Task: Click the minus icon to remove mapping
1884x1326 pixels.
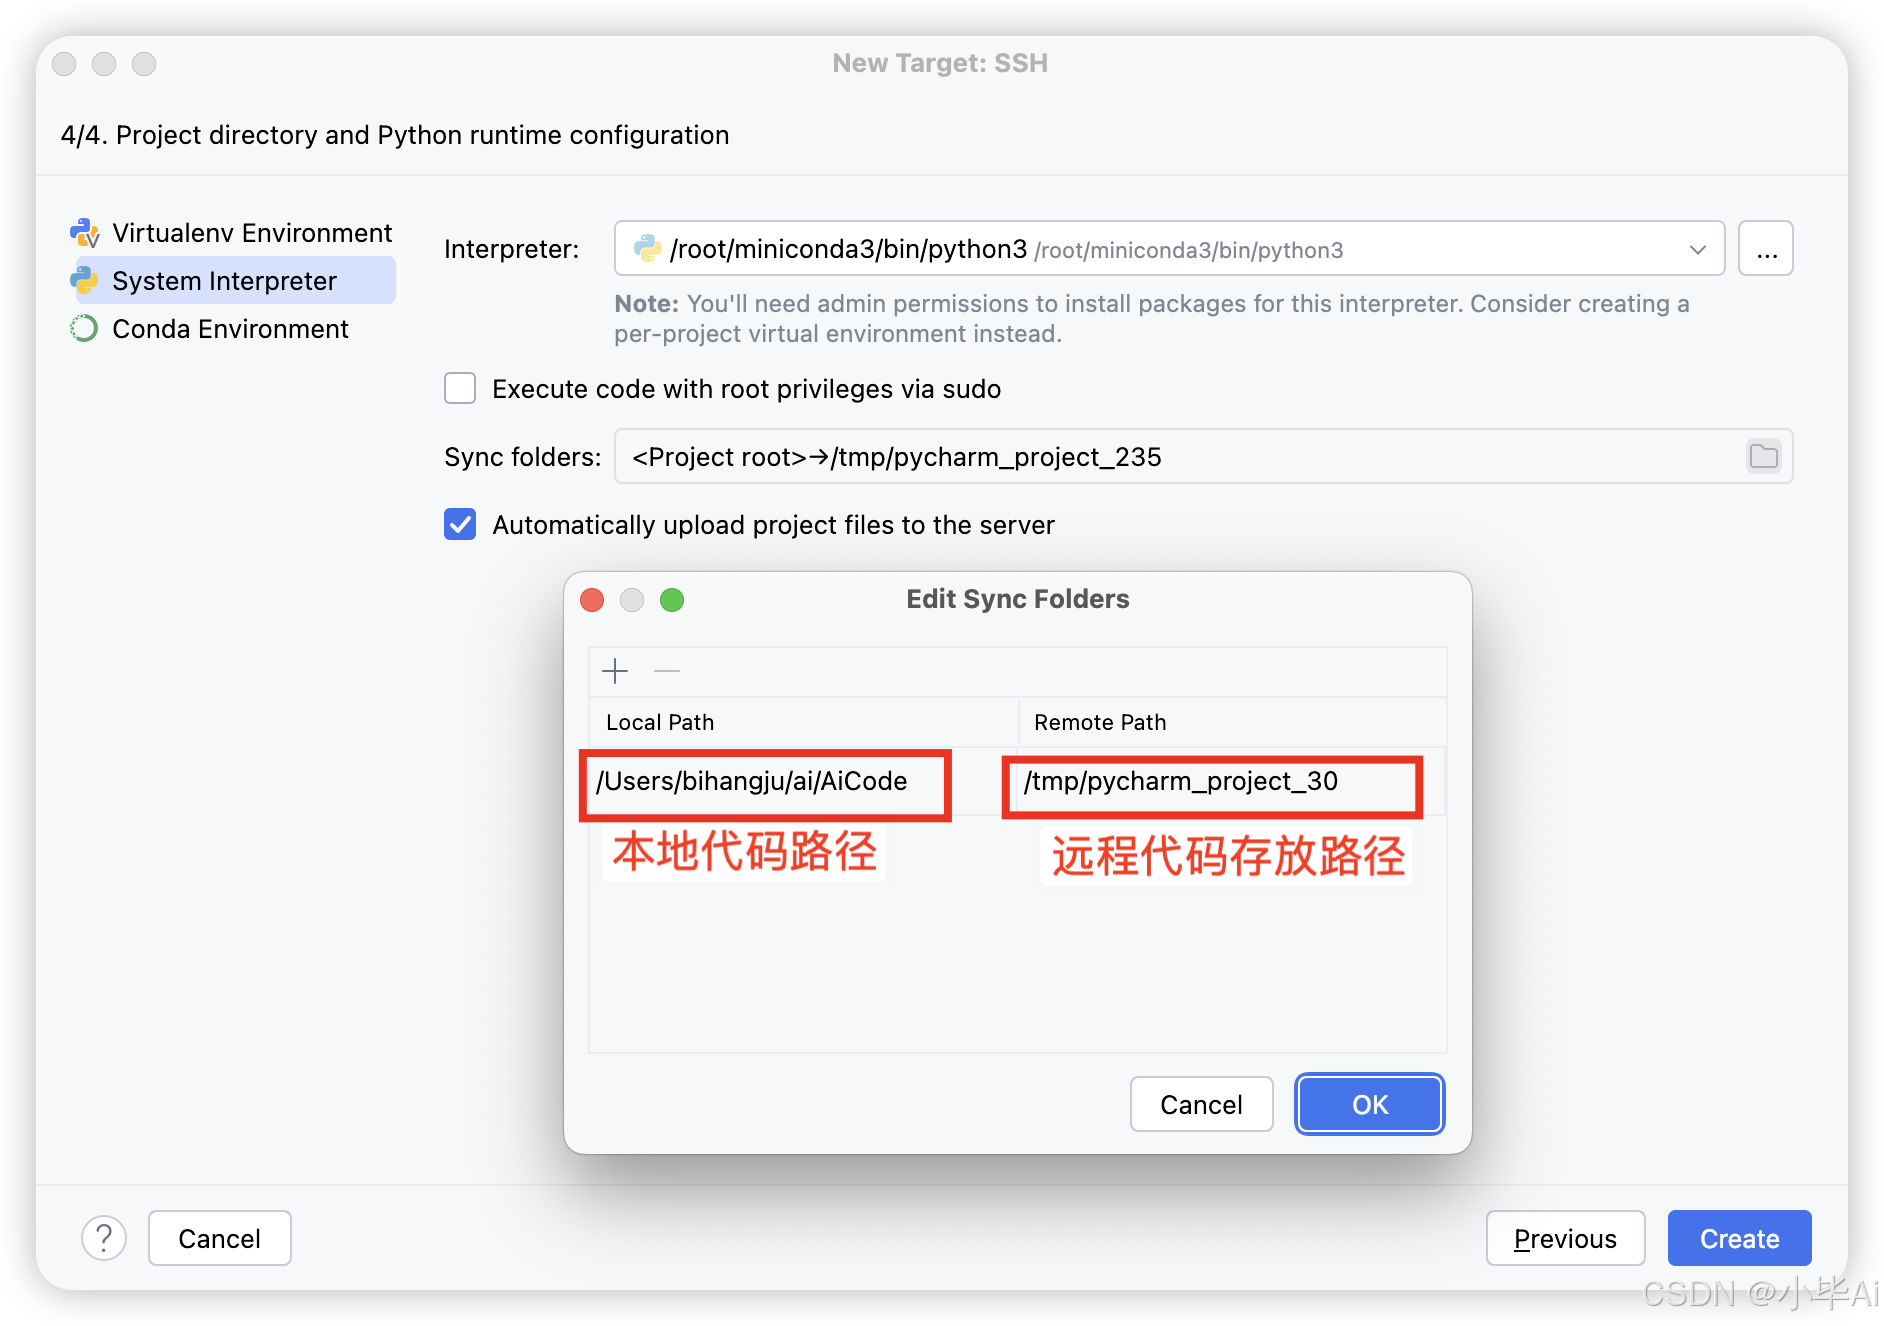Action: click(x=667, y=671)
